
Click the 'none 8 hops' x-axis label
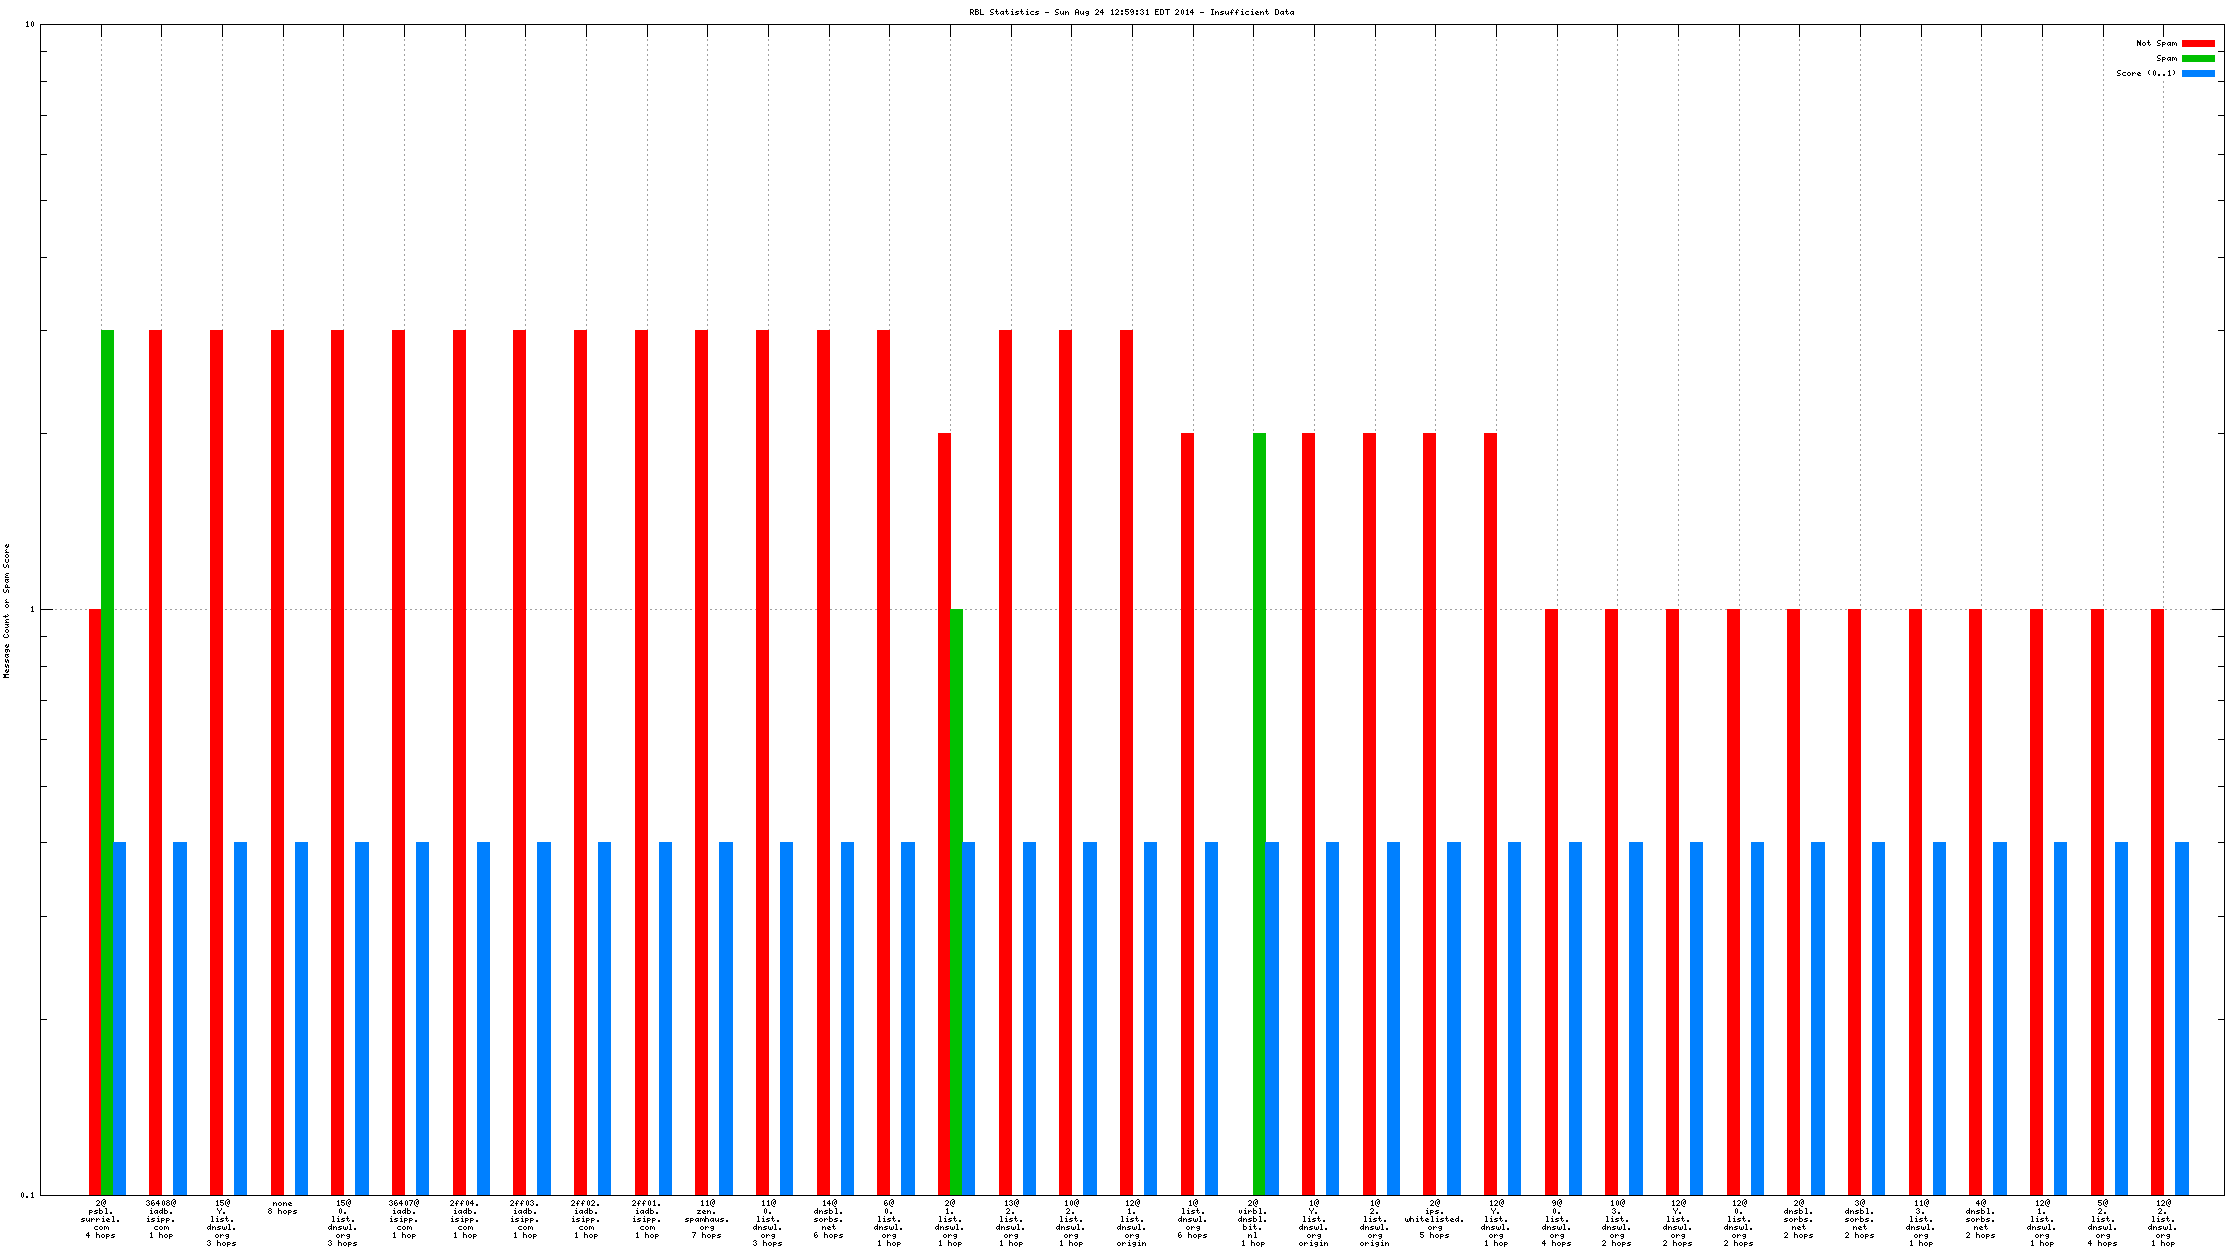tap(282, 1207)
